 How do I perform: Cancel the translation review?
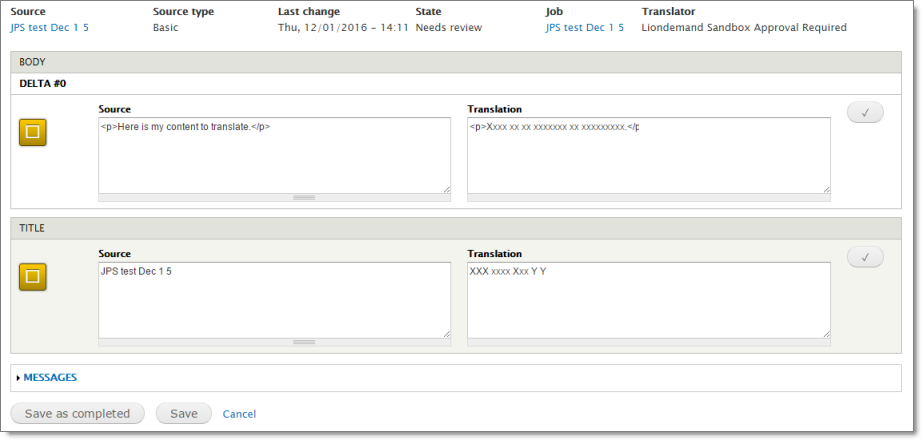coord(239,414)
